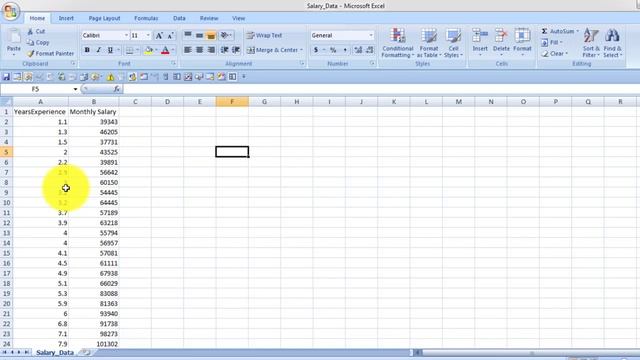Click the Percent Style icon
The height and width of the screenshot is (360, 640).
(333, 50)
